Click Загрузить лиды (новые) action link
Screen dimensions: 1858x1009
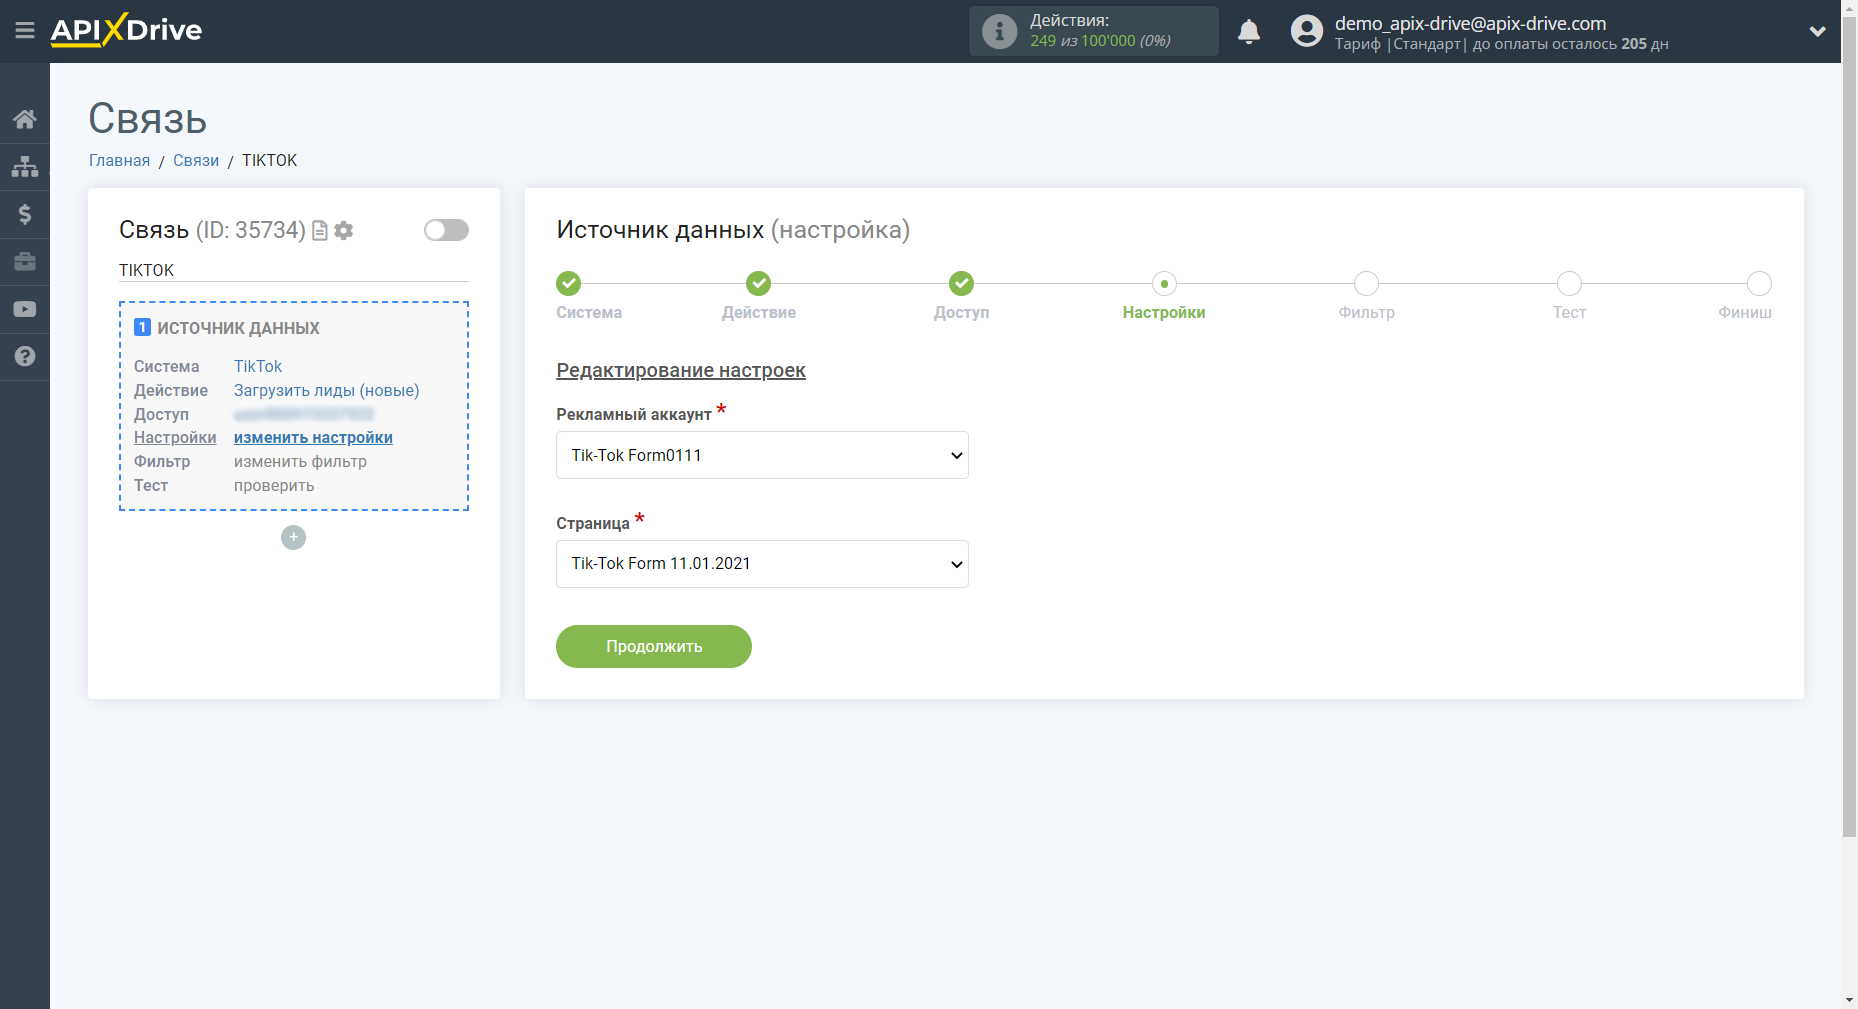(327, 391)
